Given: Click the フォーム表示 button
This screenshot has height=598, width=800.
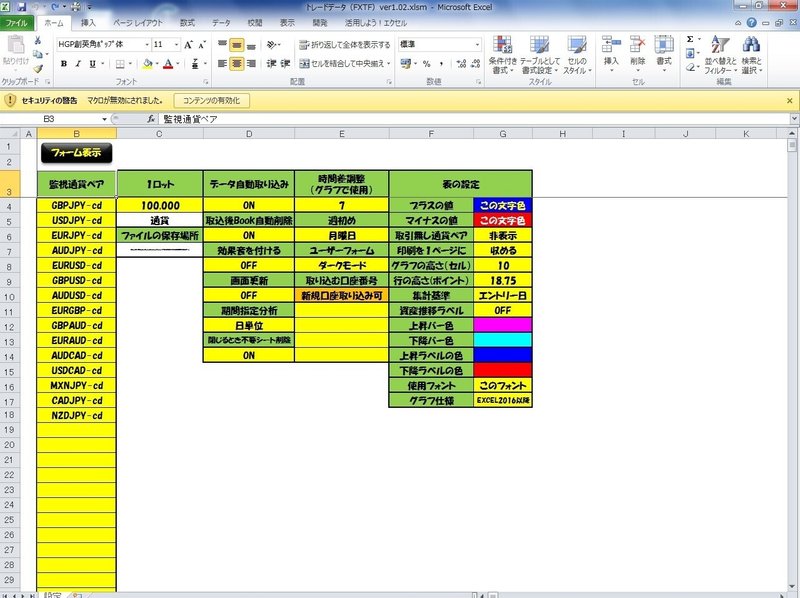Looking at the screenshot, I should tap(77, 153).
